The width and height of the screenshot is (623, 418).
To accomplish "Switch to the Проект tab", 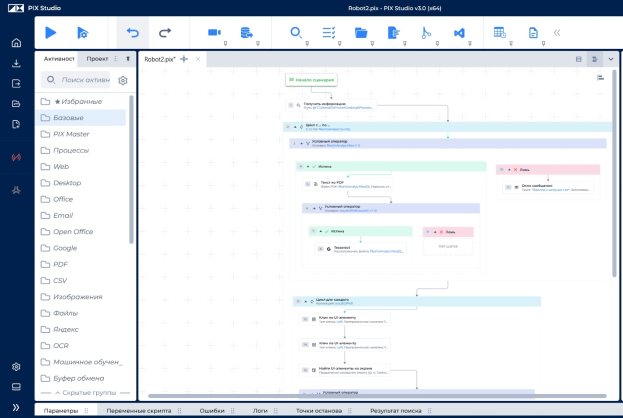I will point(97,58).
